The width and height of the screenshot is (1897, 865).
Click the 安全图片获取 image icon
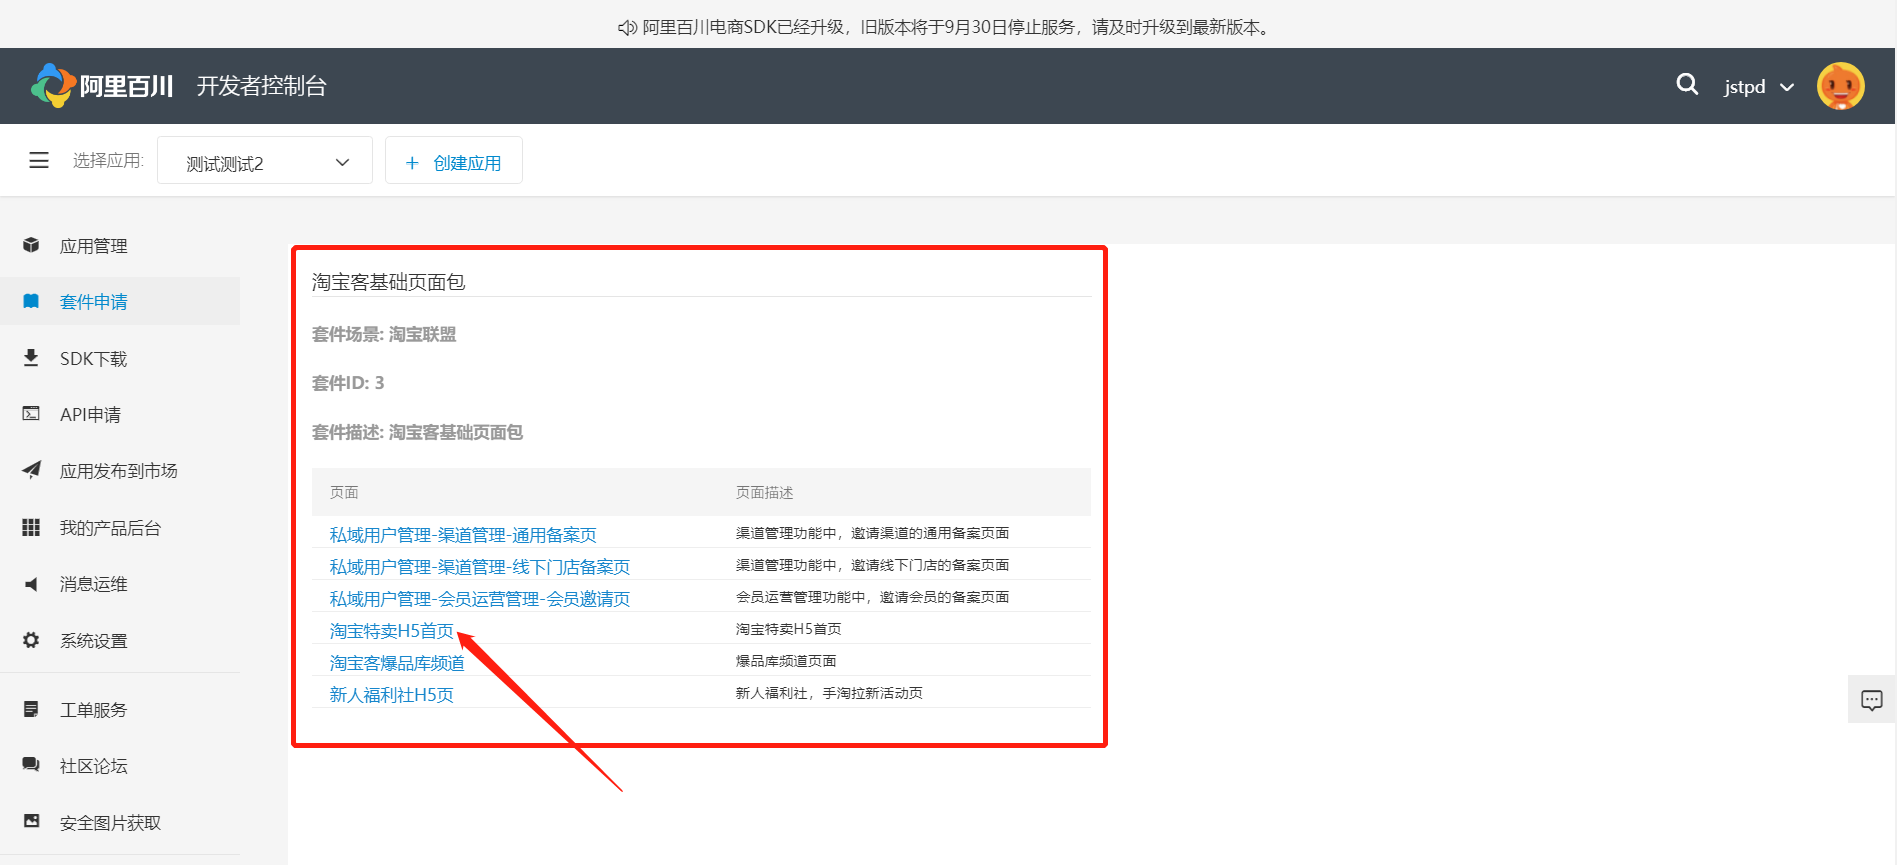[31, 822]
